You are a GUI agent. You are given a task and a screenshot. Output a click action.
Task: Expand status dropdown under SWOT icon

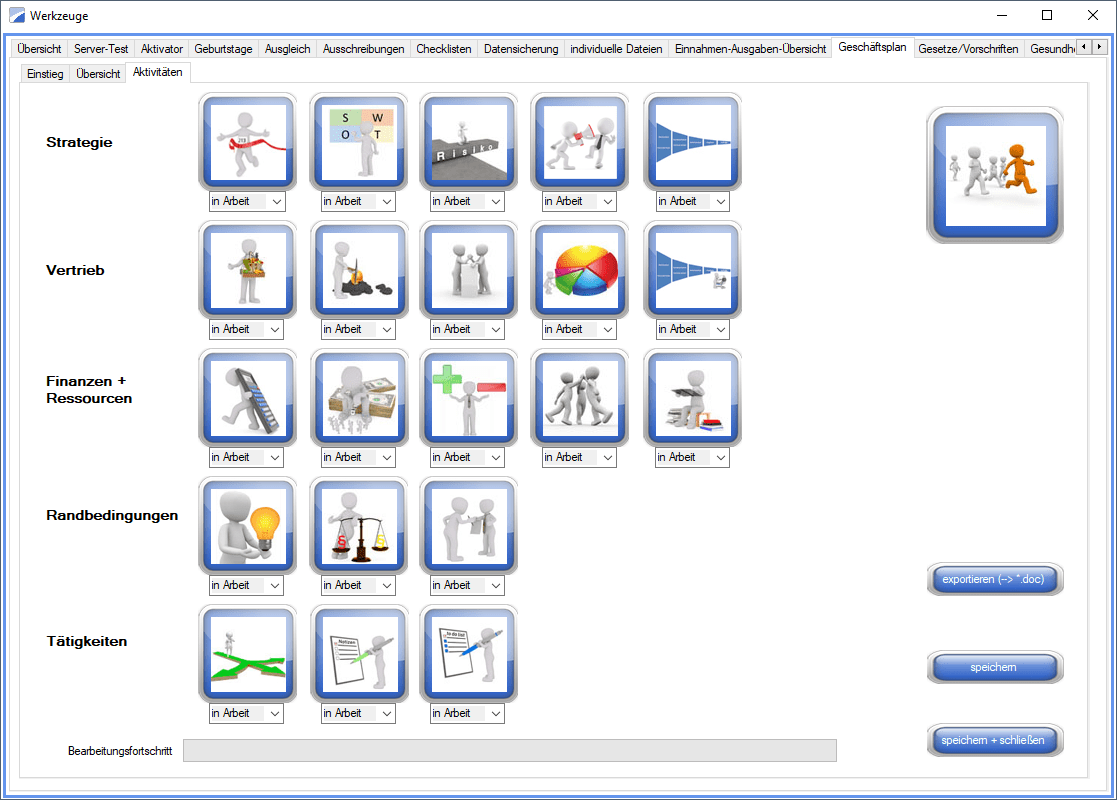[387, 201]
